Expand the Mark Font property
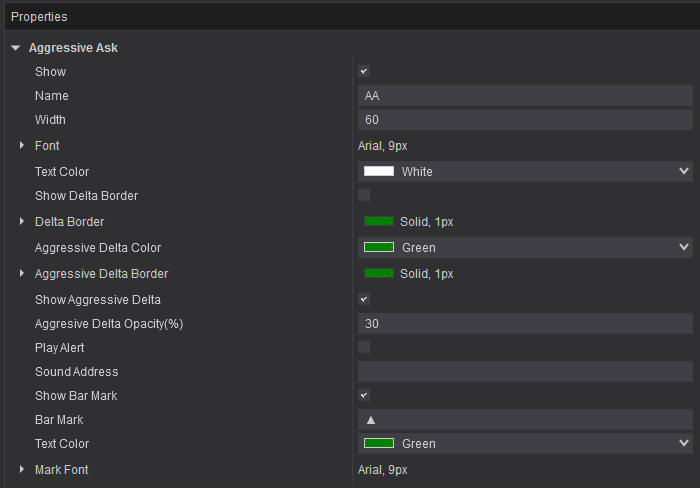 click(x=22, y=469)
